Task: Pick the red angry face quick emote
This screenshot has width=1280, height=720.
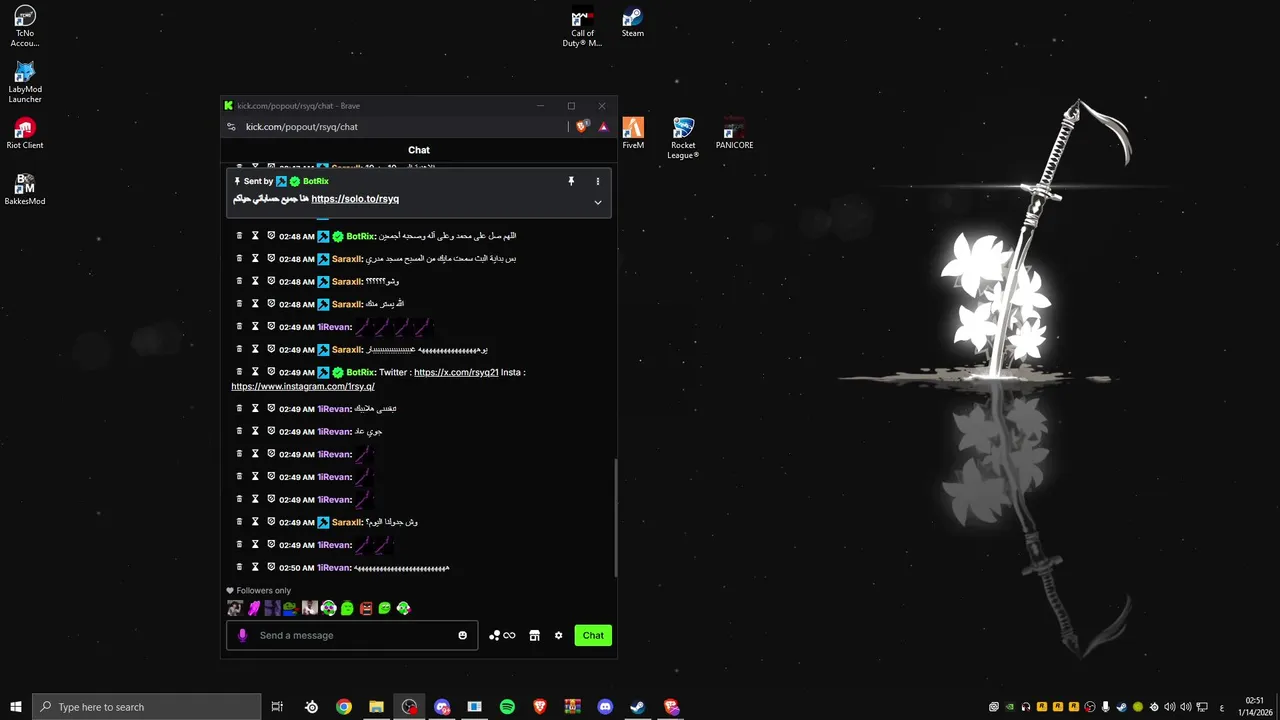Action: tap(366, 608)
